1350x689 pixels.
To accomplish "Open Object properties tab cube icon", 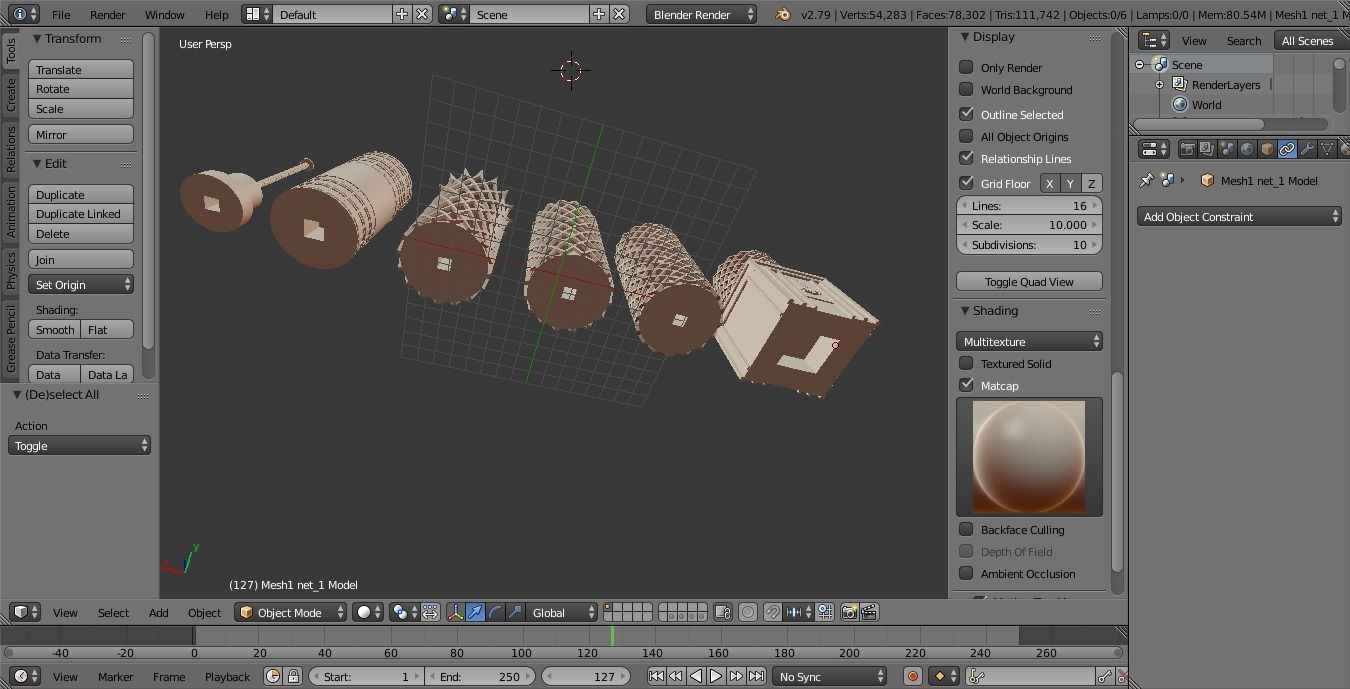I will pyautogui.click(x=1267, y=149).
